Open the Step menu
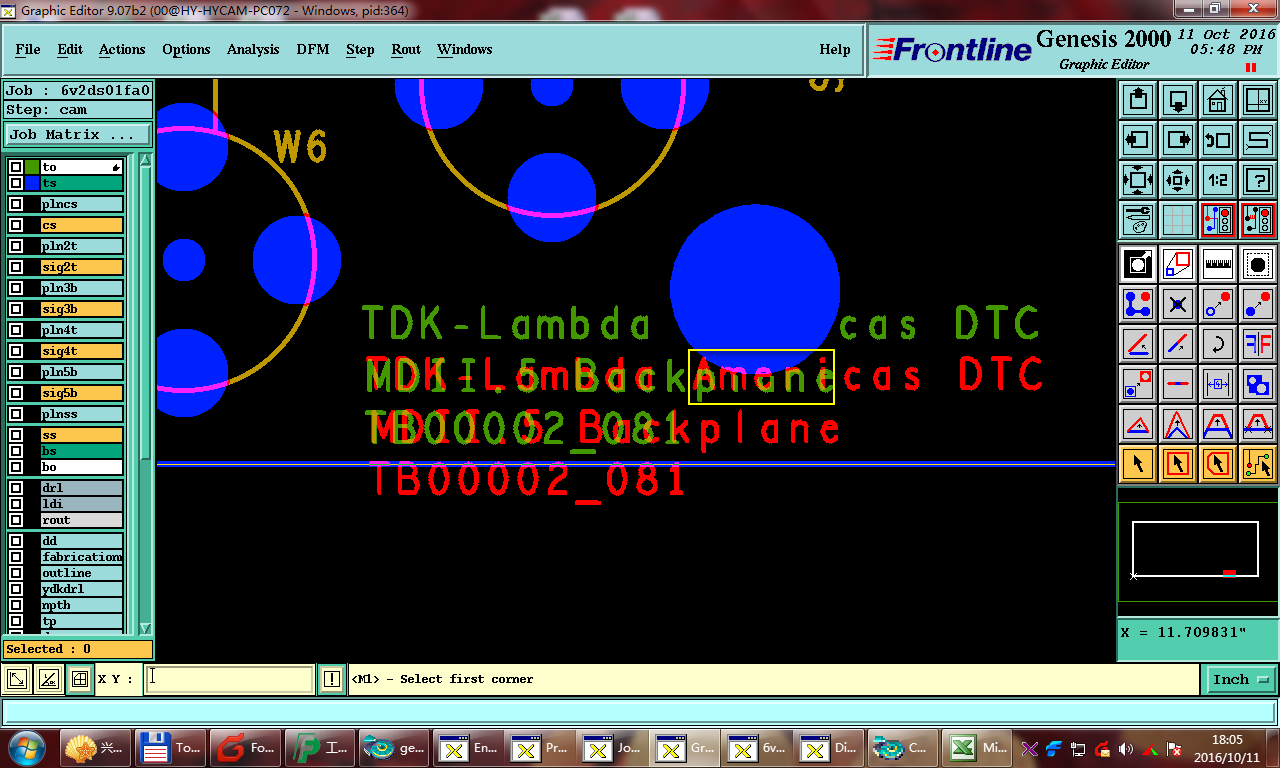 [360, 49]
